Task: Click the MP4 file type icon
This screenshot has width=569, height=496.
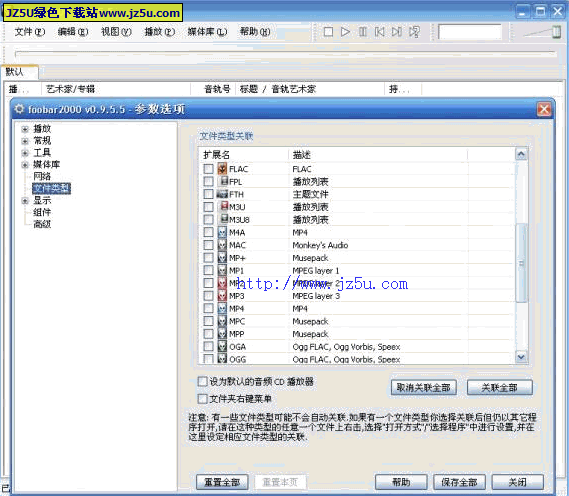Action: pyautogui.click(x=222, y=308)
